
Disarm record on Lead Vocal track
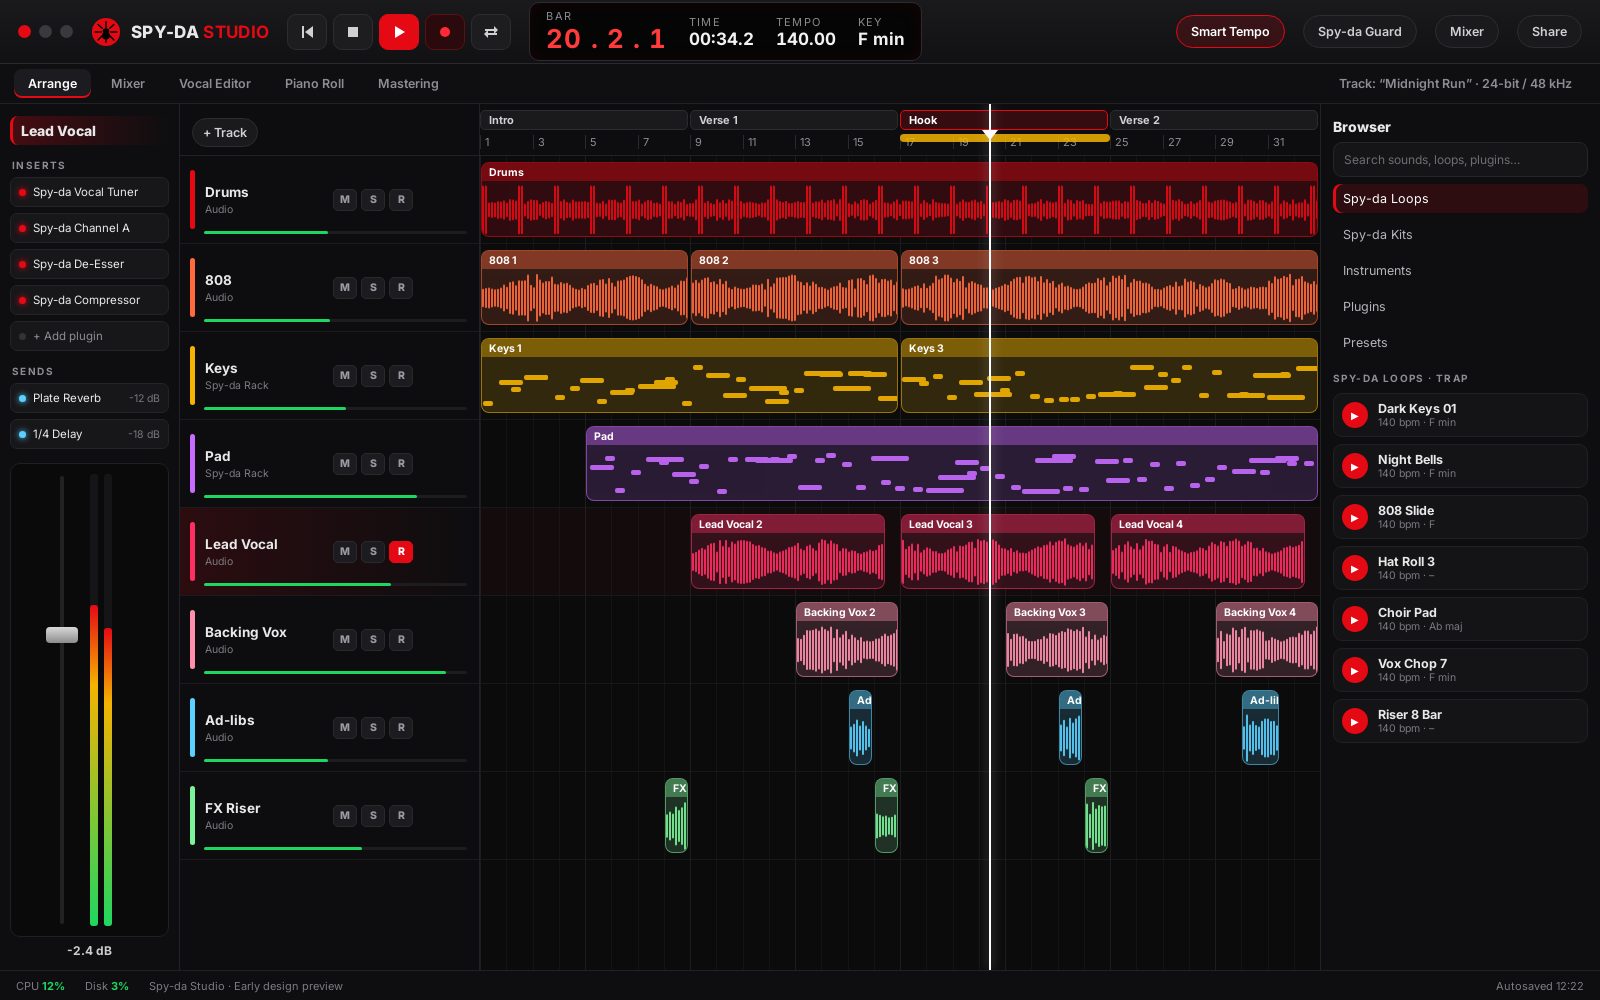(x=401, y=552)
